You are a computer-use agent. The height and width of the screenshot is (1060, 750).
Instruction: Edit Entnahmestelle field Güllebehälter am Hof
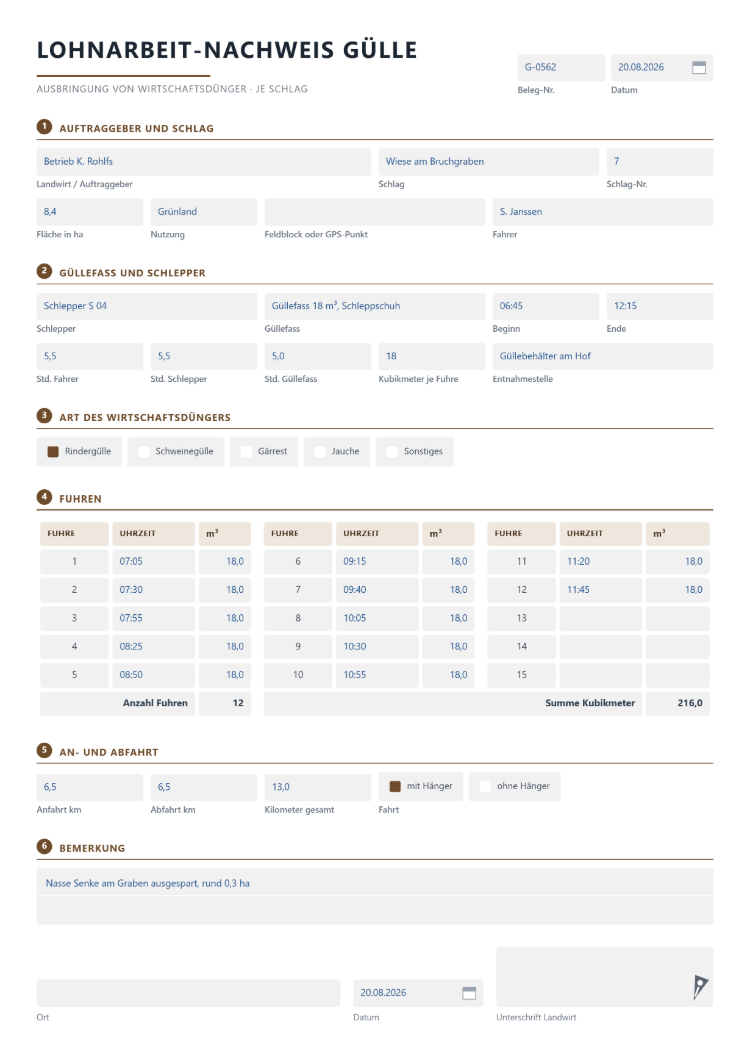pos(603,356)
